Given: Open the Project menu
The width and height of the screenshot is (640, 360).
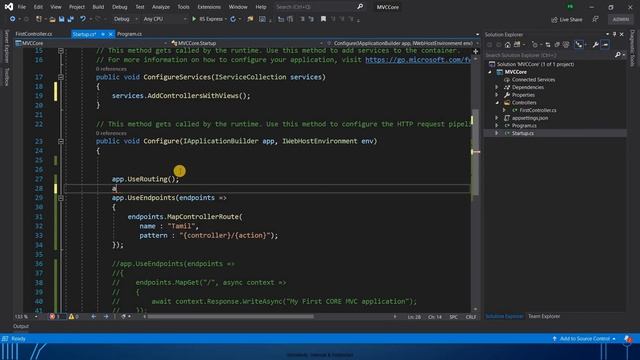Looking at the screenshot, I should point(77,7).
